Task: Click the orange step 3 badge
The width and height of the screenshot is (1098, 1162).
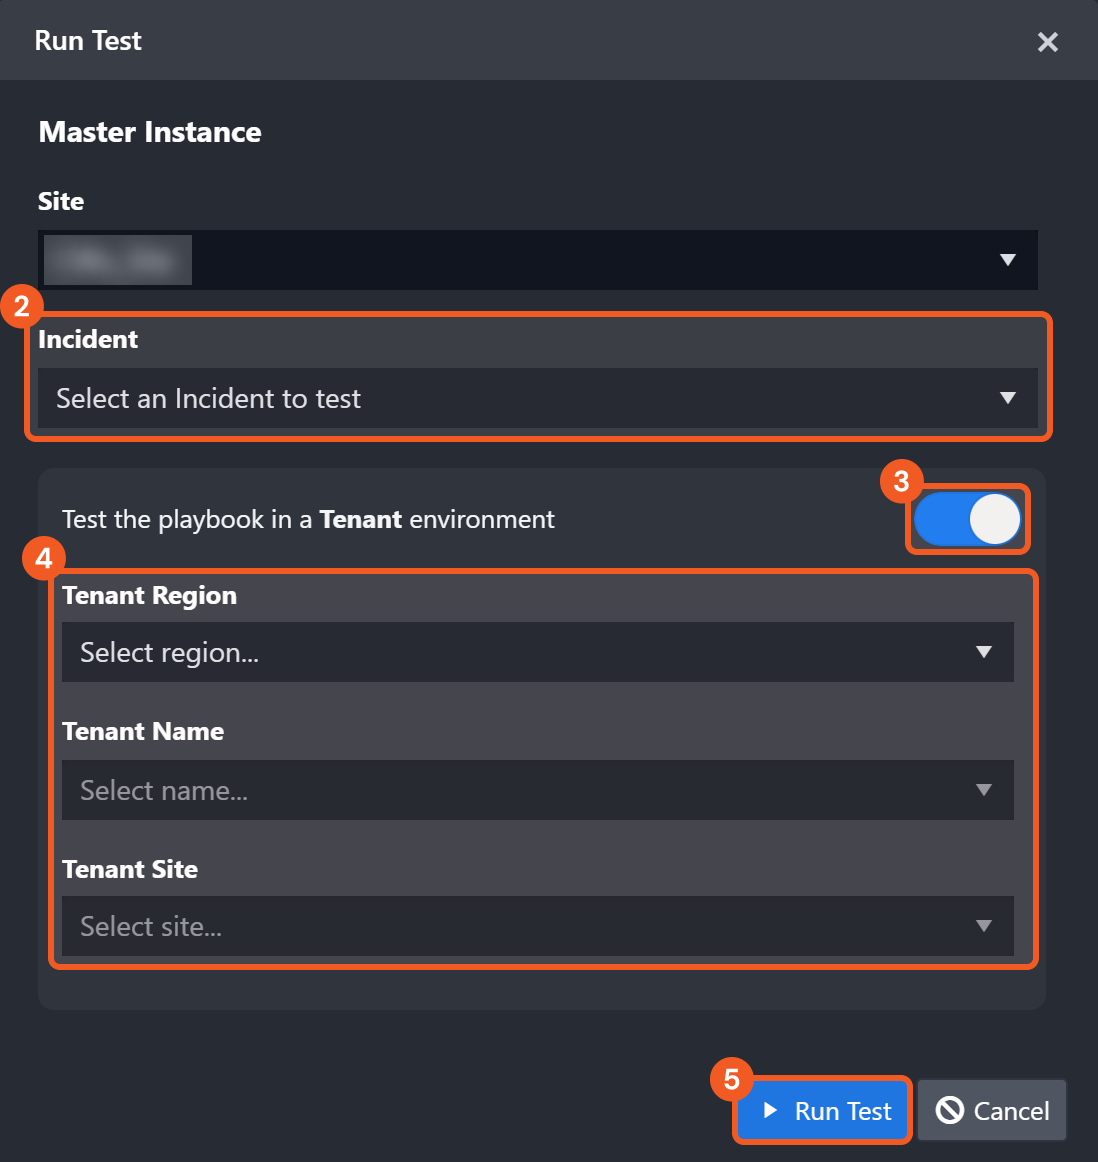Action: click(x=901, y=481)
